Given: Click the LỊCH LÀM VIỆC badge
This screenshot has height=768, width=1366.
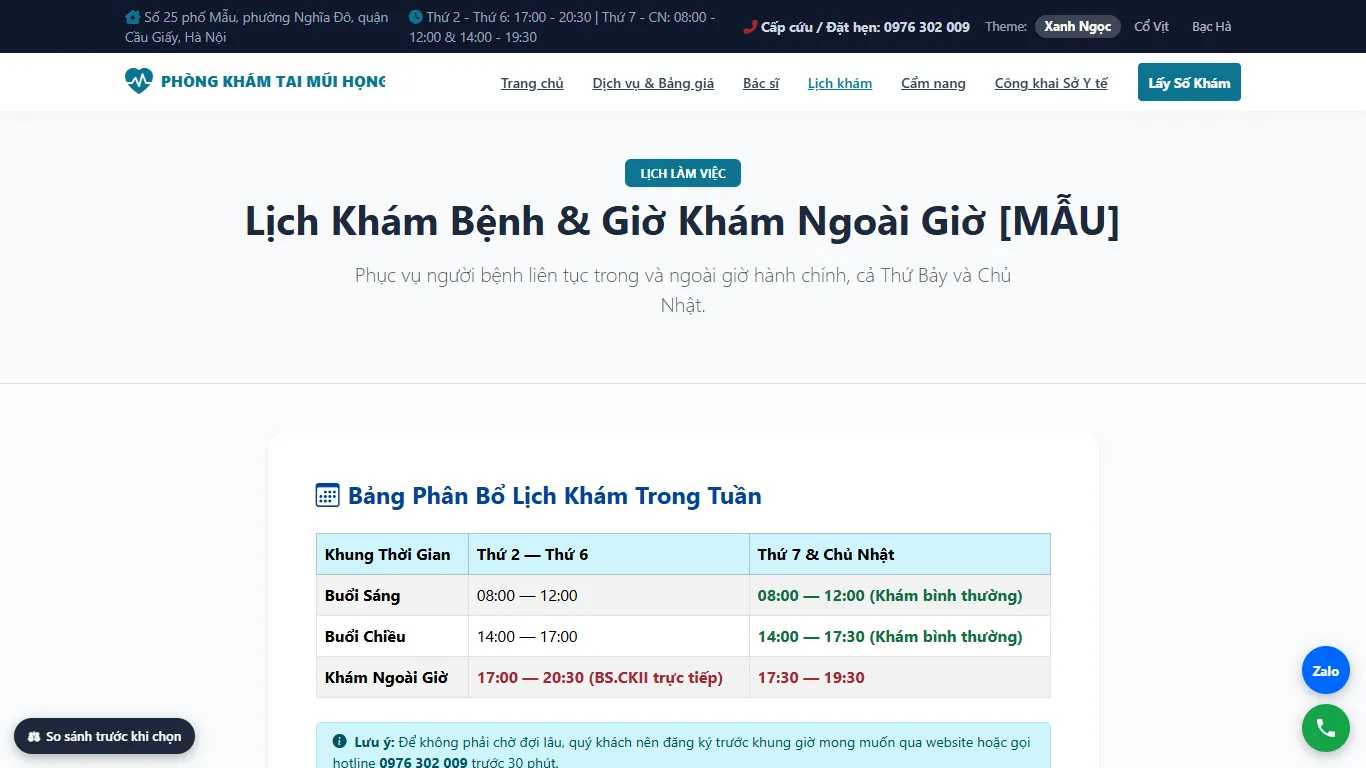Looking at the screenshot, I should pos(683,173).
